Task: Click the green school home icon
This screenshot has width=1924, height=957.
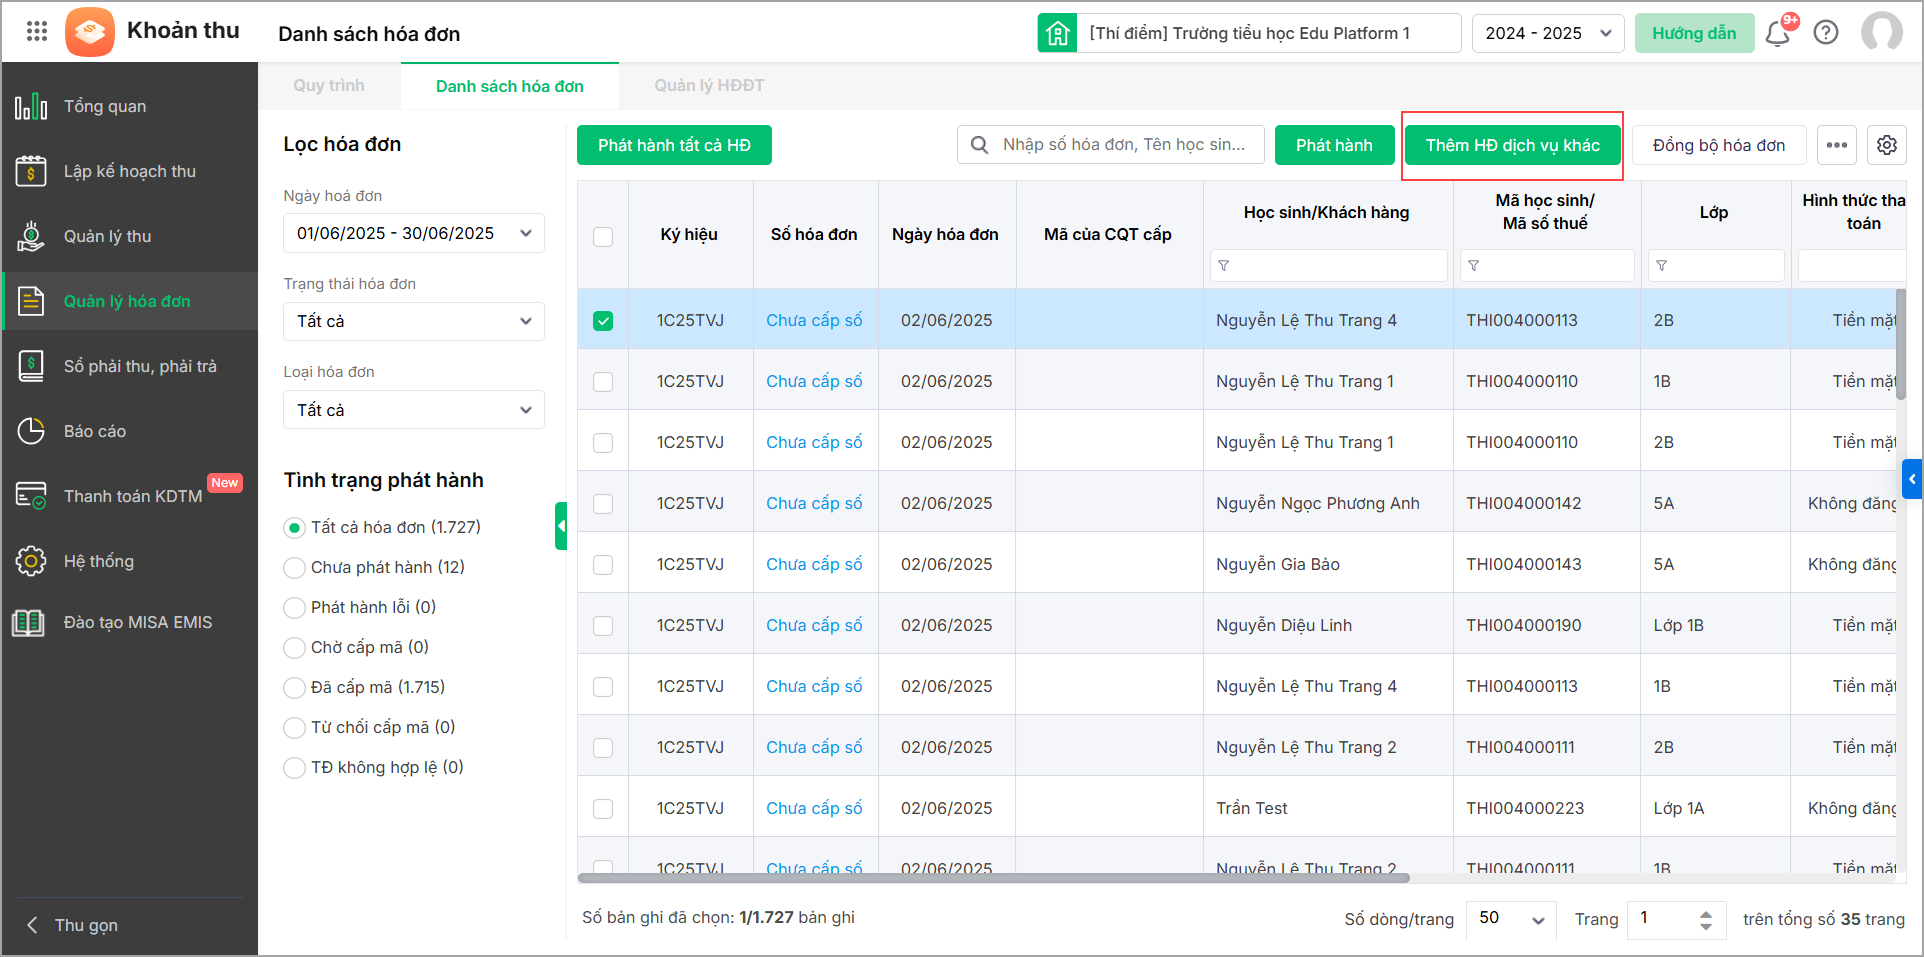Action: (x=1057, y=33)
